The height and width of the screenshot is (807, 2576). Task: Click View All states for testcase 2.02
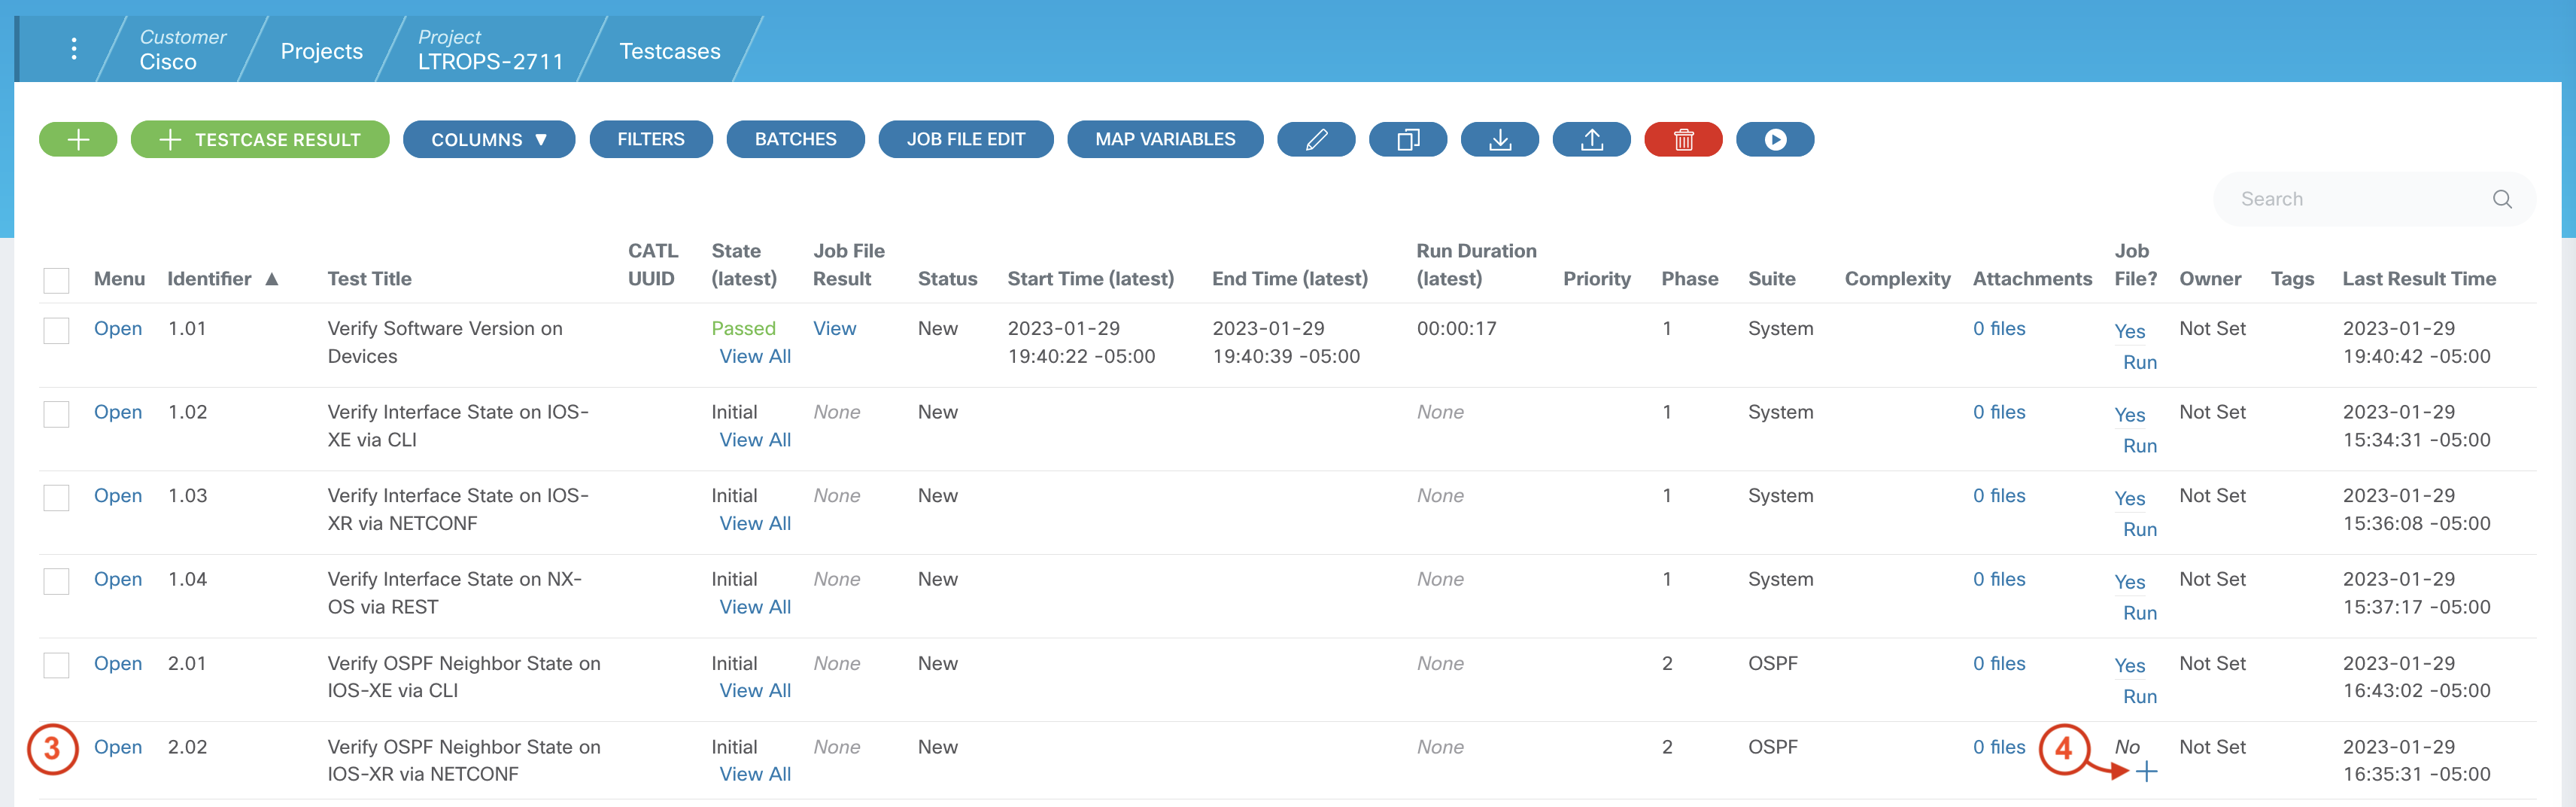point(755,774)
